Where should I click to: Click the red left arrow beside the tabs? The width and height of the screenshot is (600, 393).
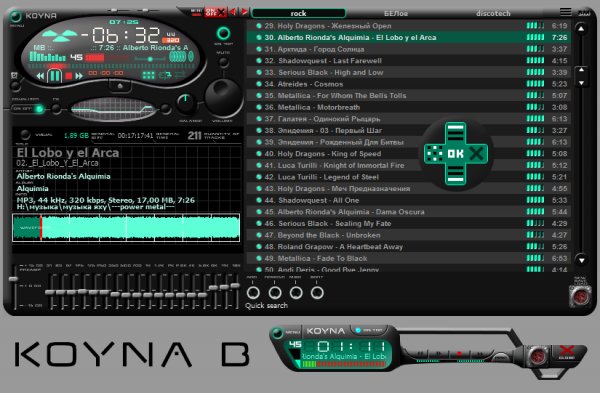point(232,12)
